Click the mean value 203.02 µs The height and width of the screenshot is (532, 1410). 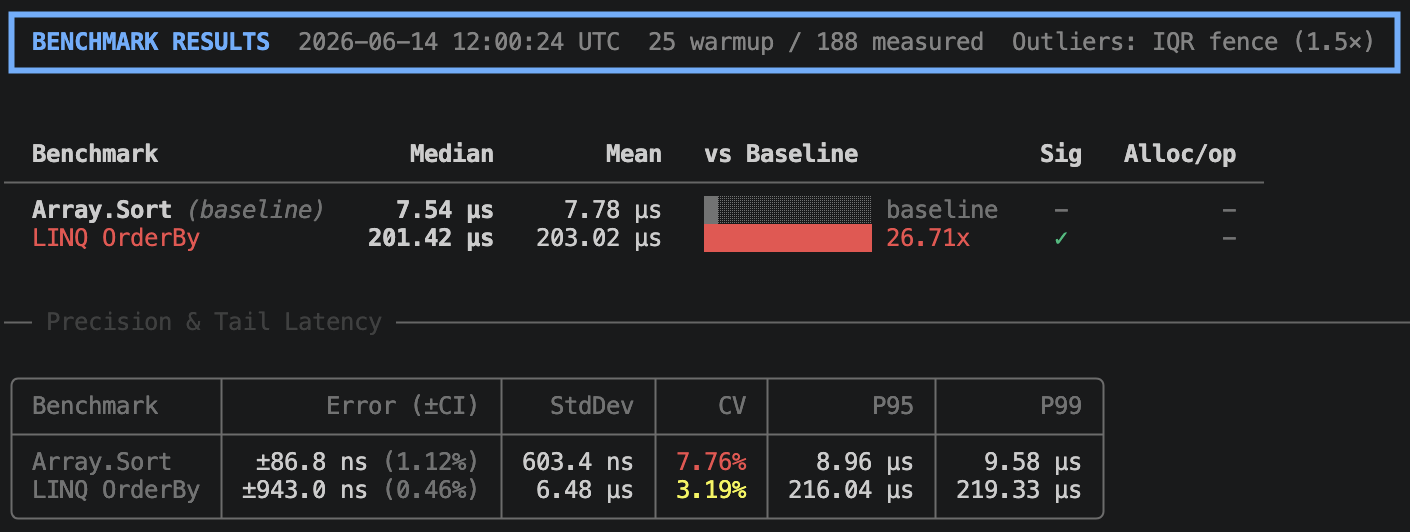click(599, 238)
